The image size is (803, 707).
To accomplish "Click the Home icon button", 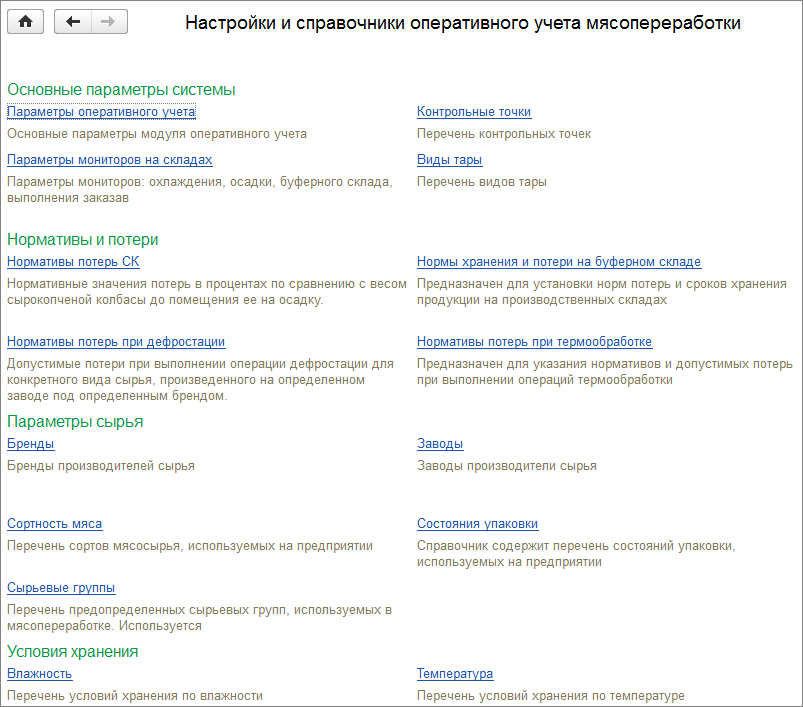I will tap(26, 23).
